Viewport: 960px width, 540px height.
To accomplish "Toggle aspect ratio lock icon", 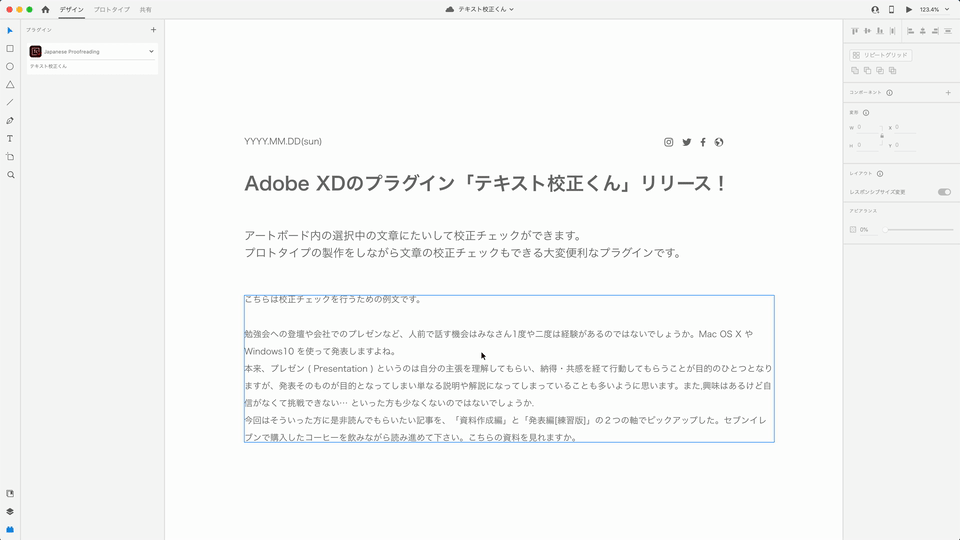I will coord(882,136).
